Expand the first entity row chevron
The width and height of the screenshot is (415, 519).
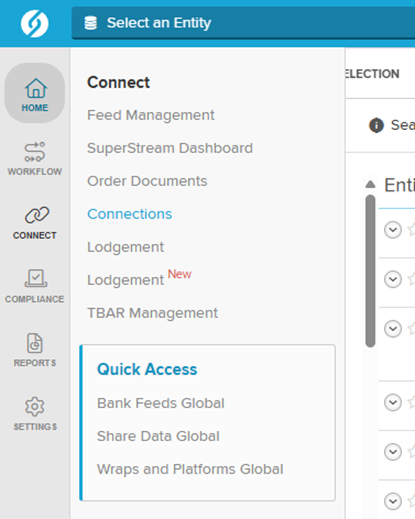[x=393, y=230]
